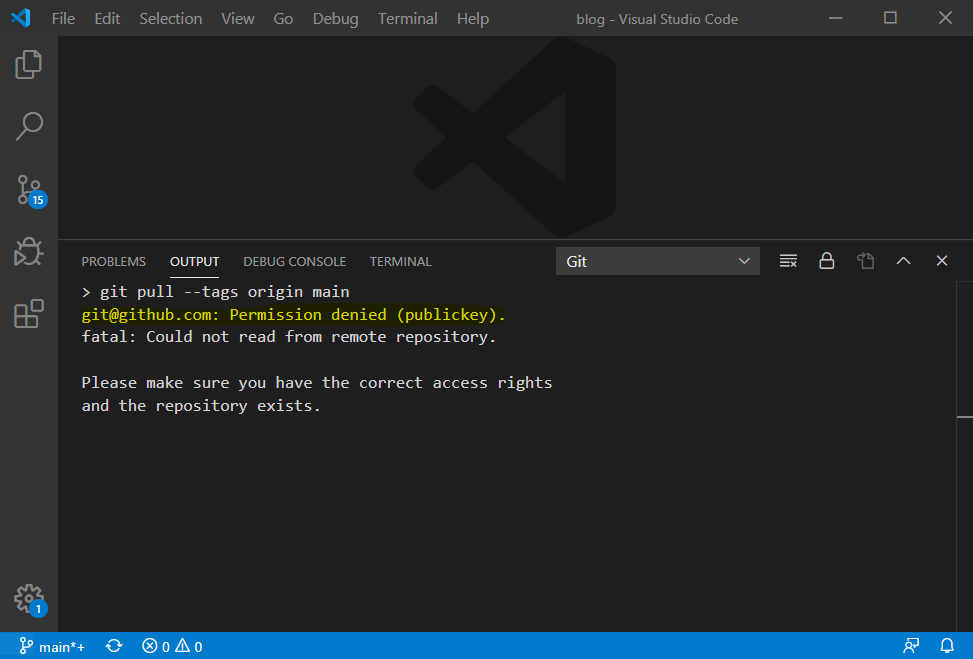Close the output panel

(942, 261)
